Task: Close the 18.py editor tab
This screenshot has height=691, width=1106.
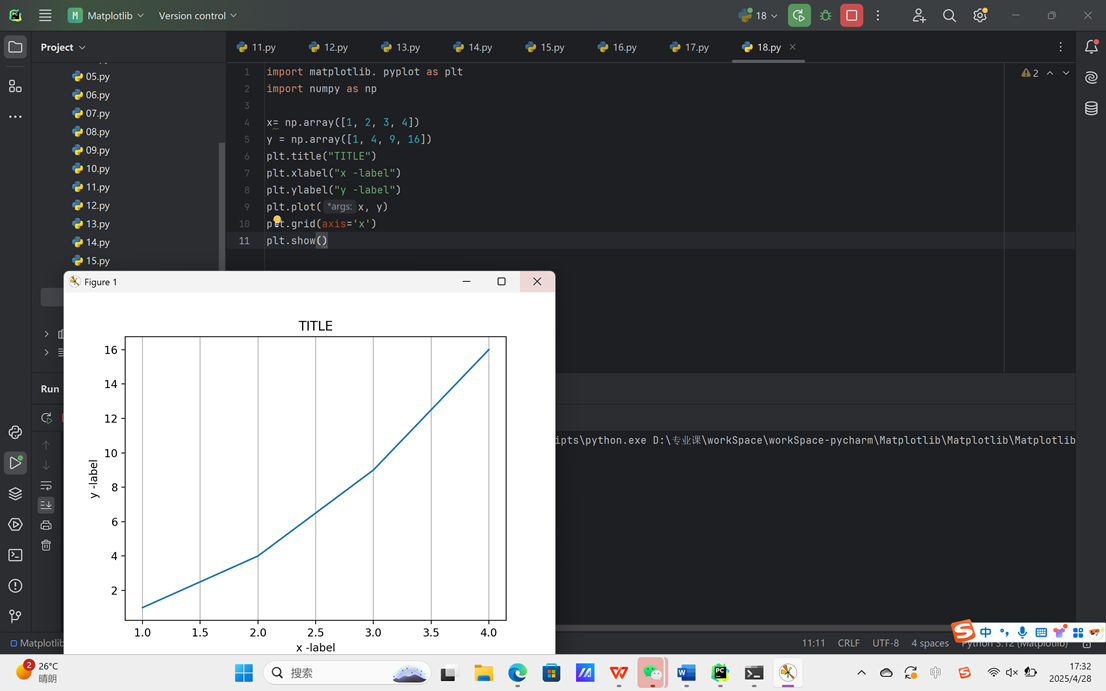Action: [x=793, y=47]
